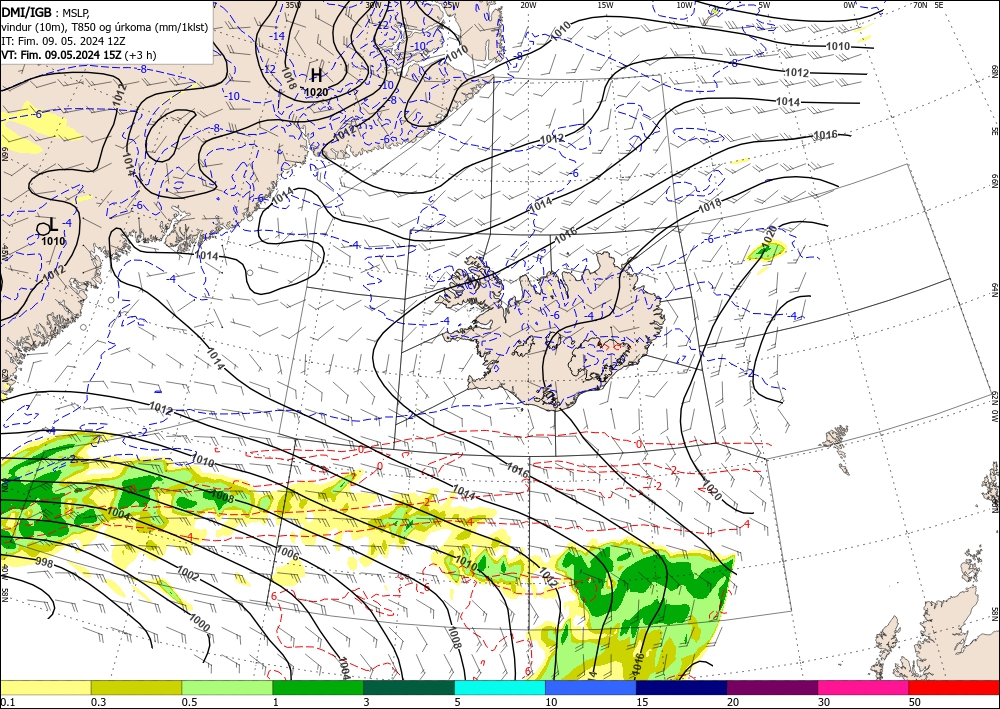Click the '-14' temperature contour label
The width and height of the screenshot is (1000, 709).
click(x=278, y=36)
